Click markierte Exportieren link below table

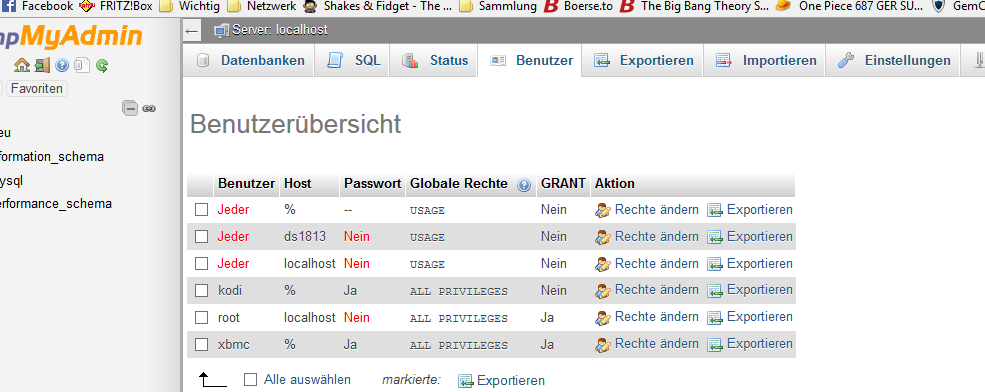coord(501,381)
